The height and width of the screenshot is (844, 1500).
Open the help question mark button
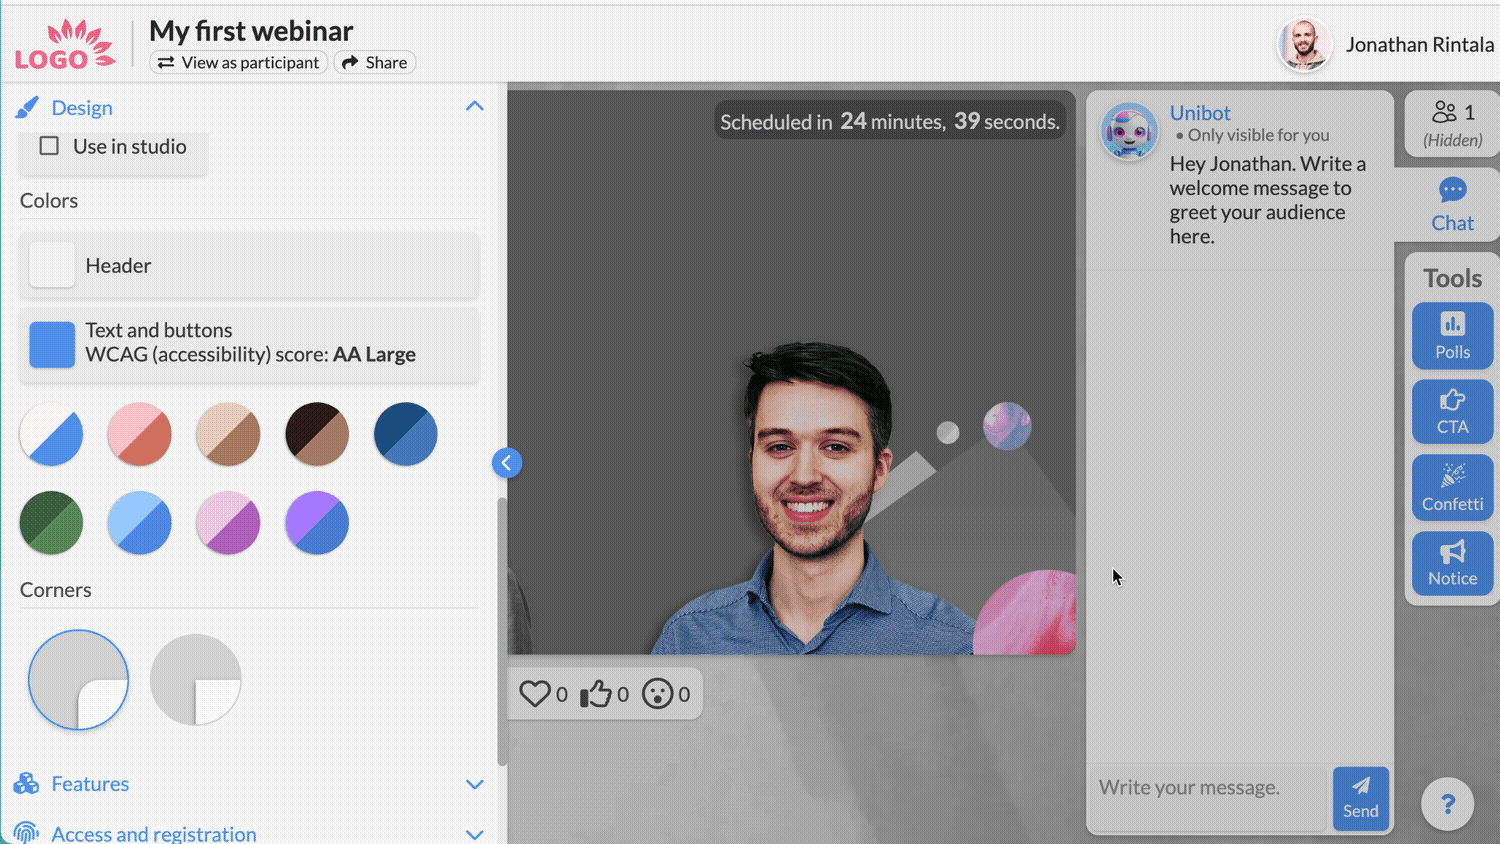coord(1447,804)
